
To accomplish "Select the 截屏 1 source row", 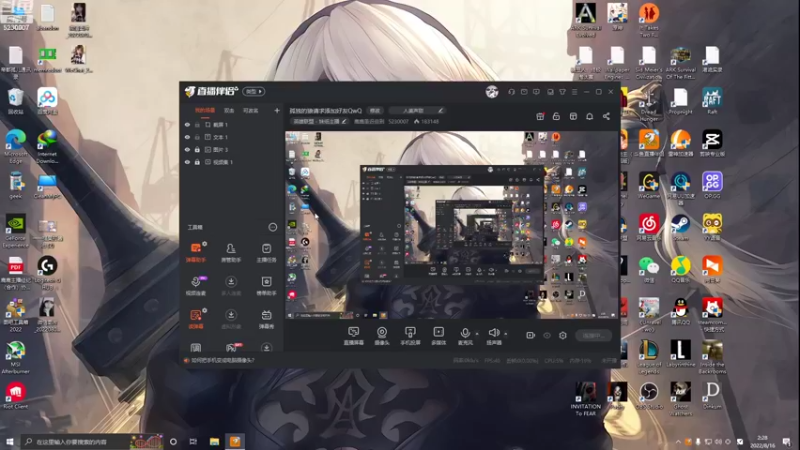I will (x=232, y=124).
